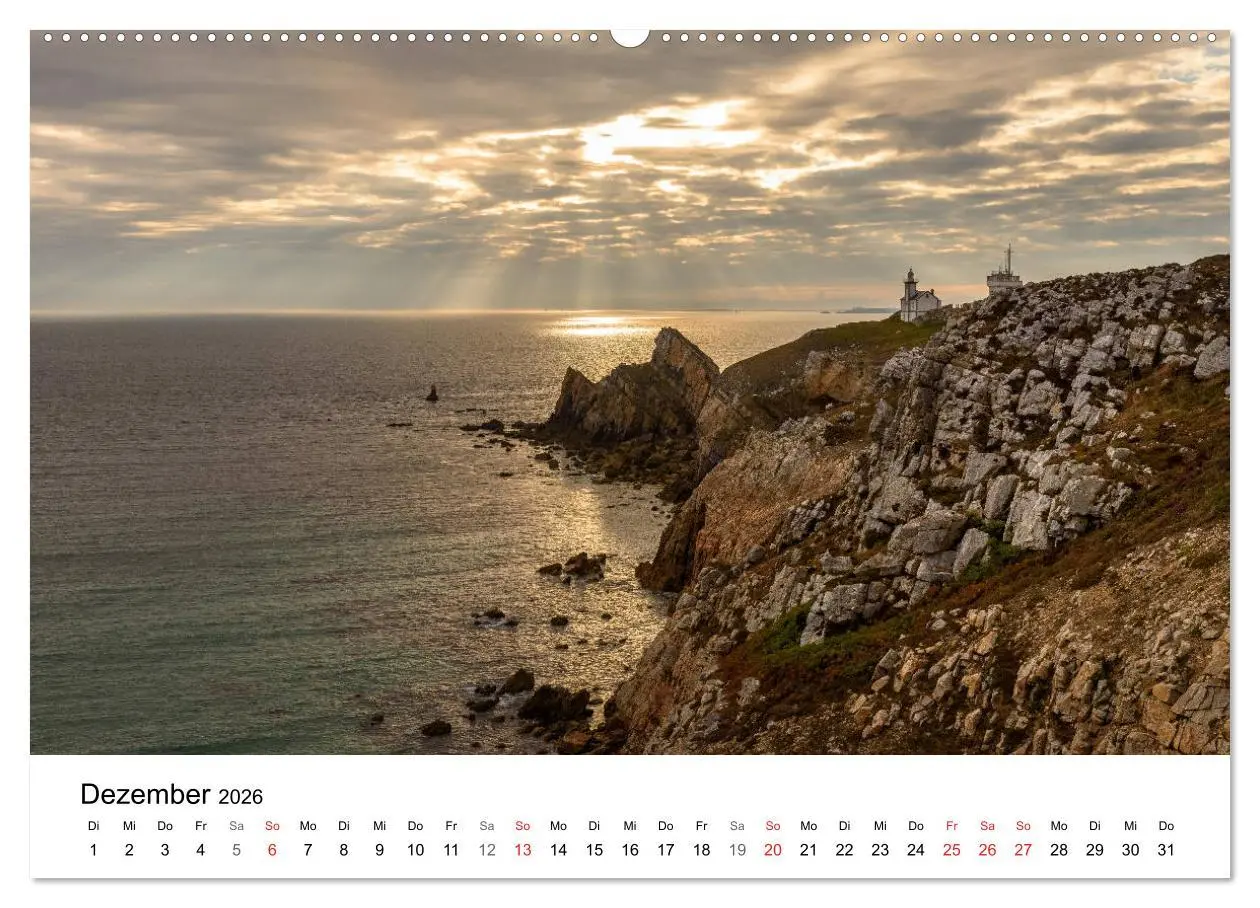Screen dimensions: 1260x908
Task: Select grey Saturday day 12
Action: point(487,850)
